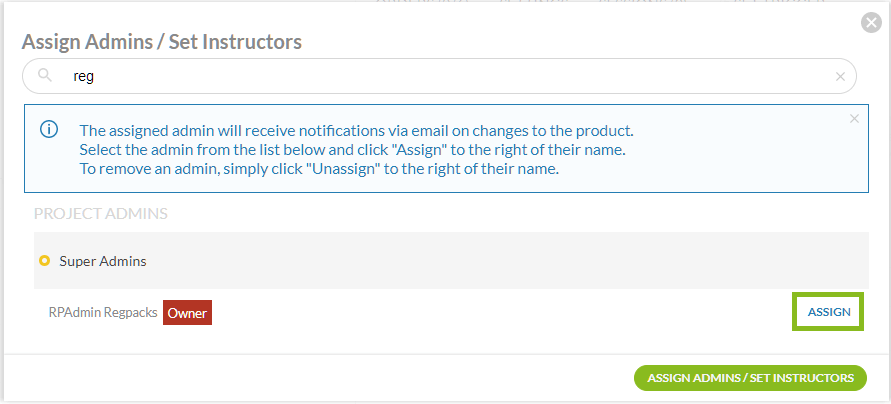Click the Project Admins section header
Image resolution: width=891 pixels, height=404 pixels.
point(100,214)
